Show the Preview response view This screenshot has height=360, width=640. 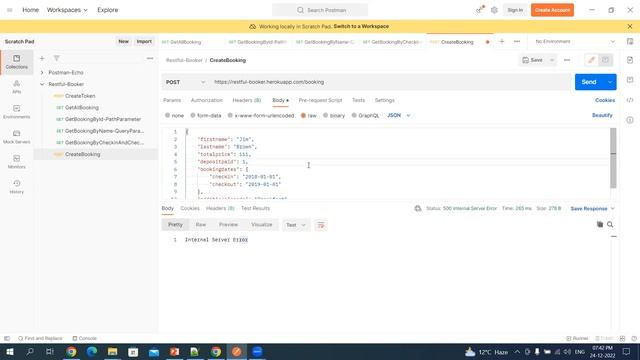(228, 225)
